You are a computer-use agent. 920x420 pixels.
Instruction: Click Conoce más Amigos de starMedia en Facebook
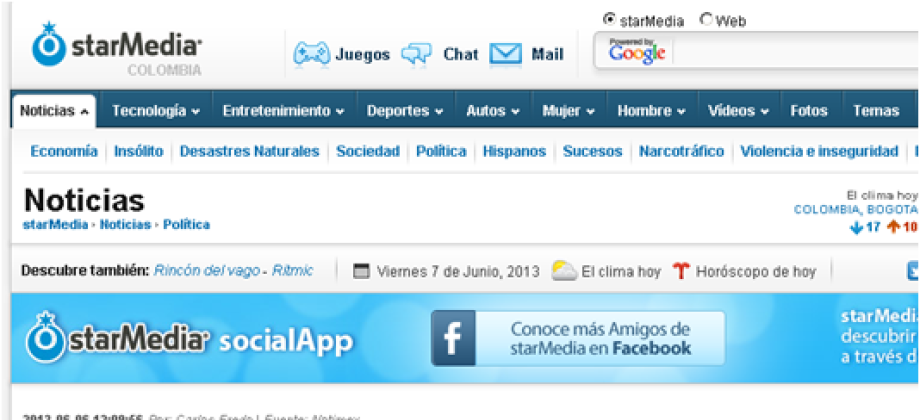point(600,338)
